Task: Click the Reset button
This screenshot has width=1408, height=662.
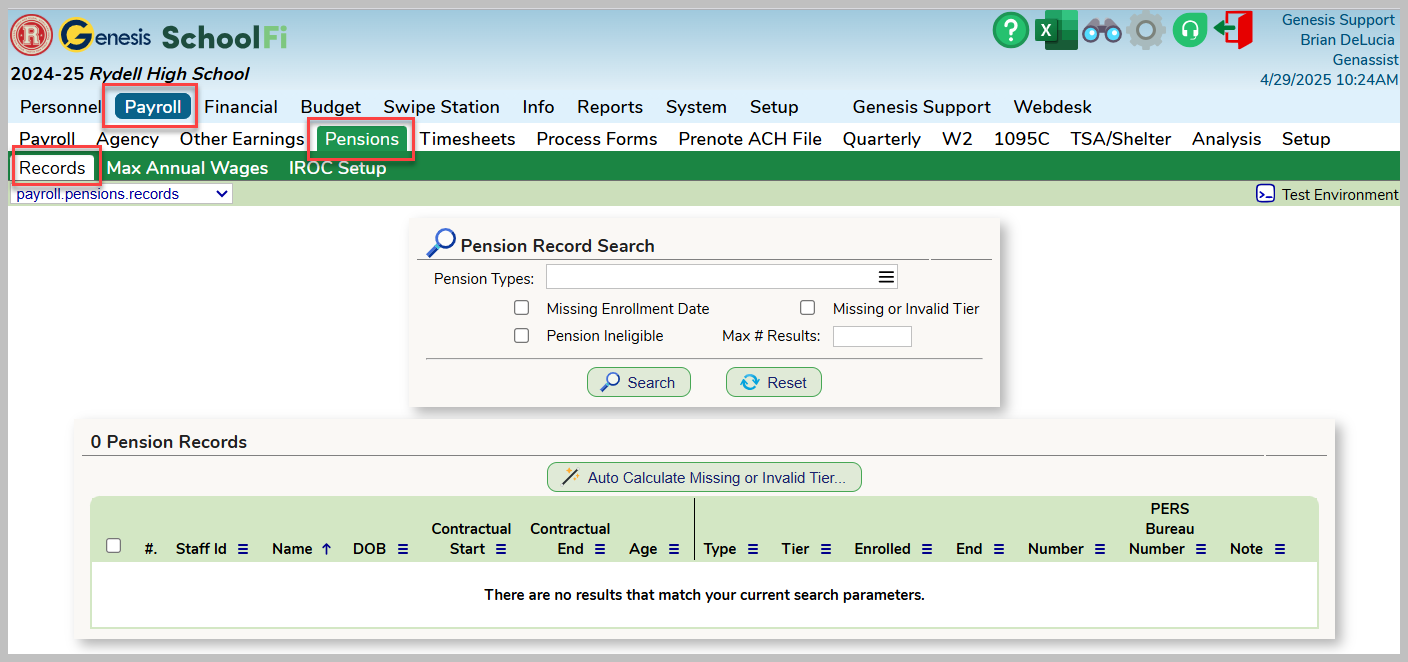Action: coord(774,382)
